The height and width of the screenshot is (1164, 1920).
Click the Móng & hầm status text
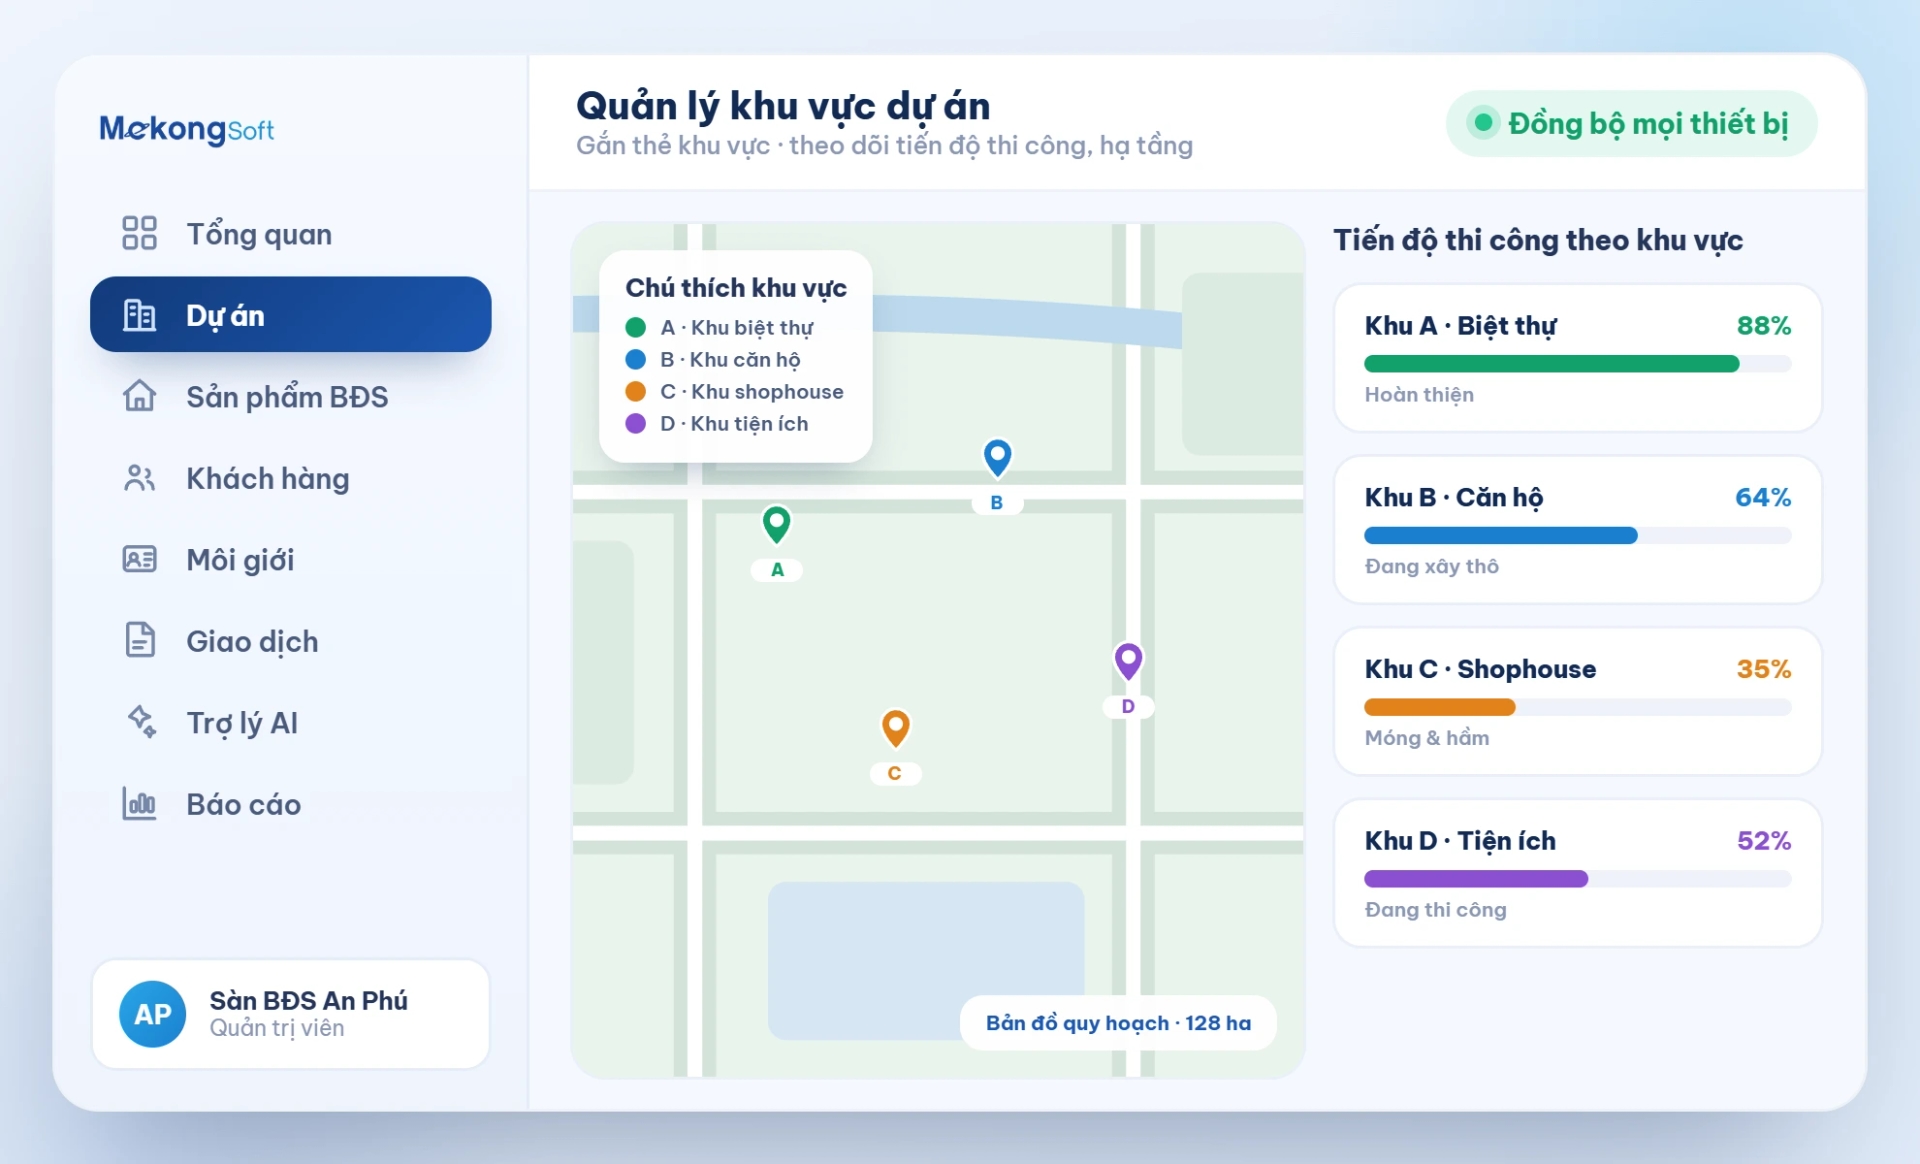pos(1427,737)
